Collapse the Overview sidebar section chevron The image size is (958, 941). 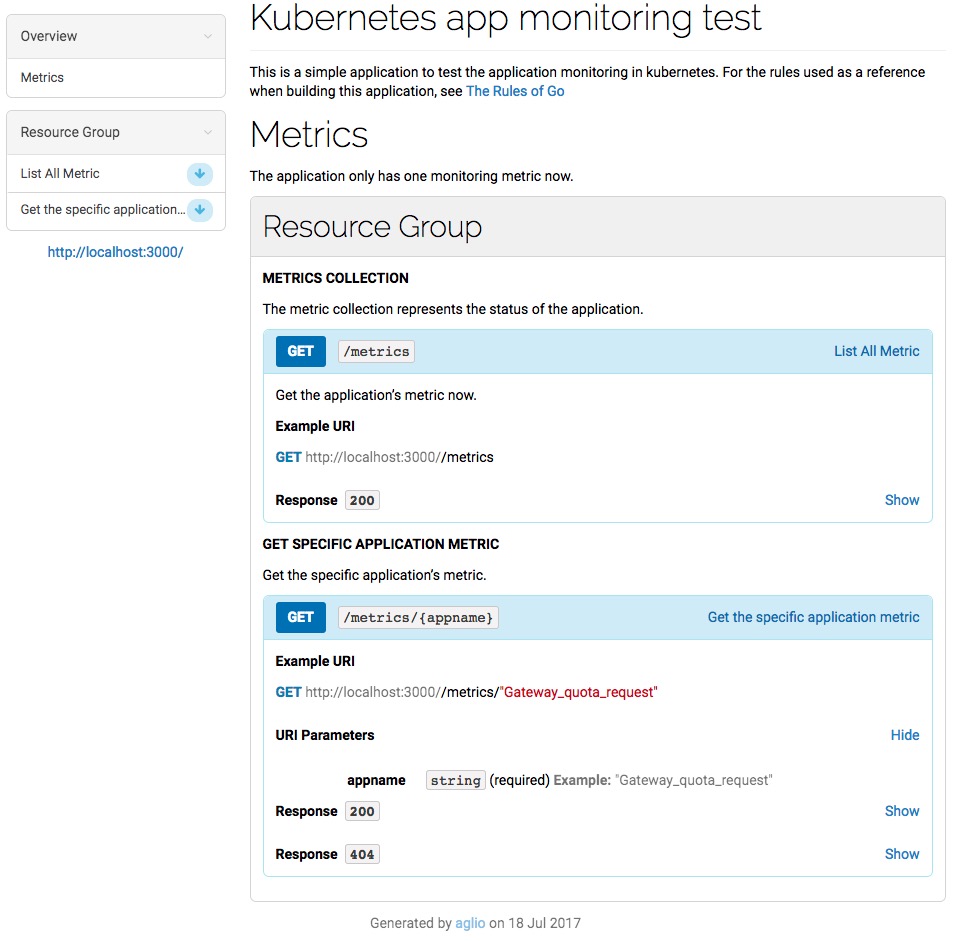pos(207,36)
